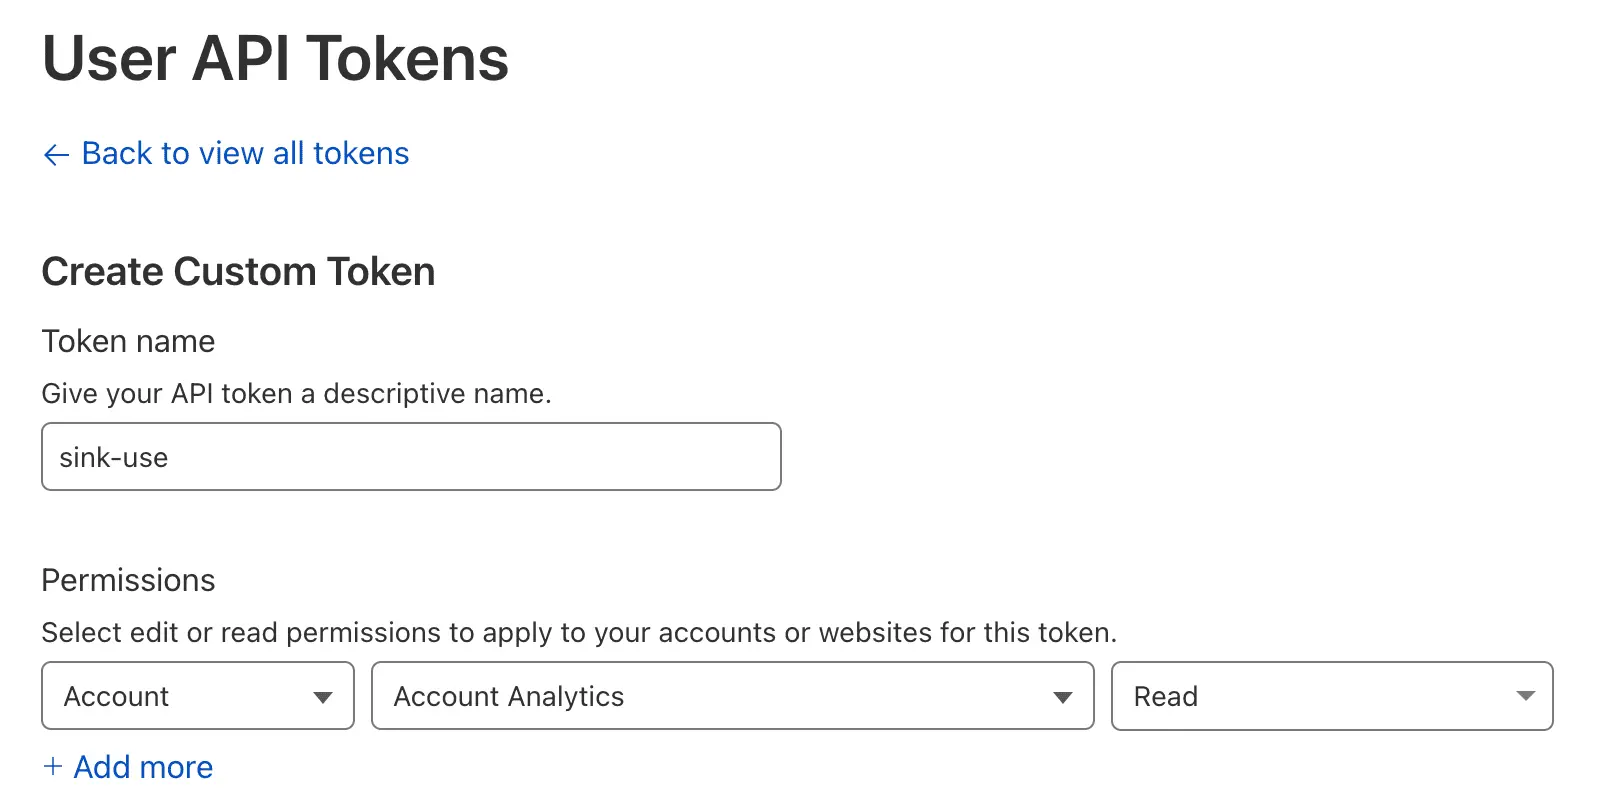This screenshot has height=810, width=1602.
Task: Click the 'Select edit or read permissions' description
Action: (x=578, y=633)
